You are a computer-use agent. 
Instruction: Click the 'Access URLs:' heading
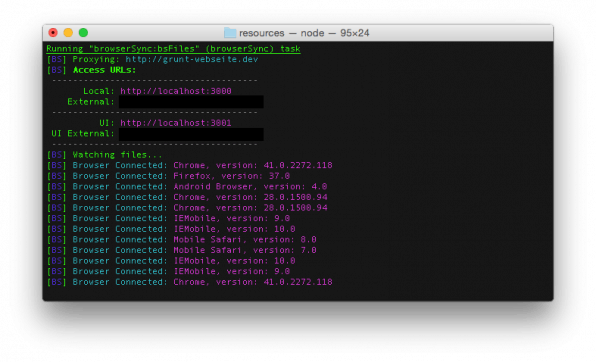[105, 70]
